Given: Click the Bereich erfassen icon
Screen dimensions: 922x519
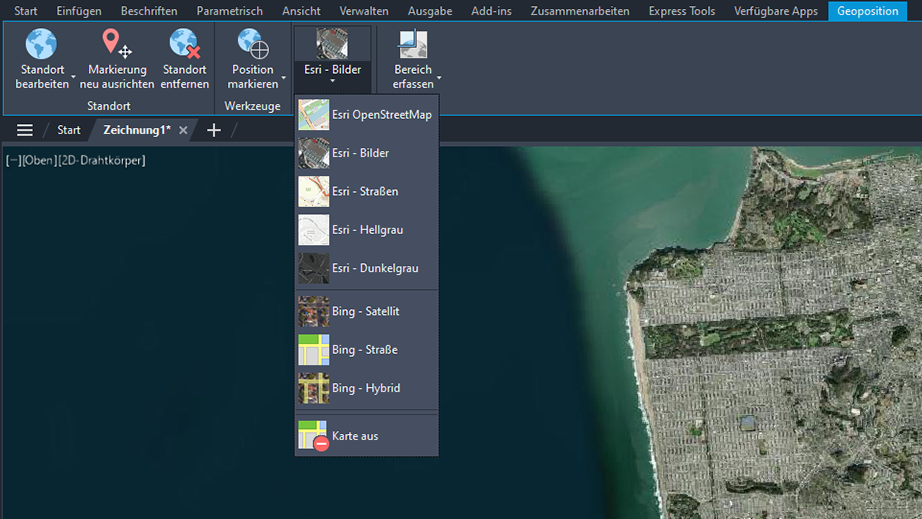Looking at the screenshot, I should [x=413, y=44].
